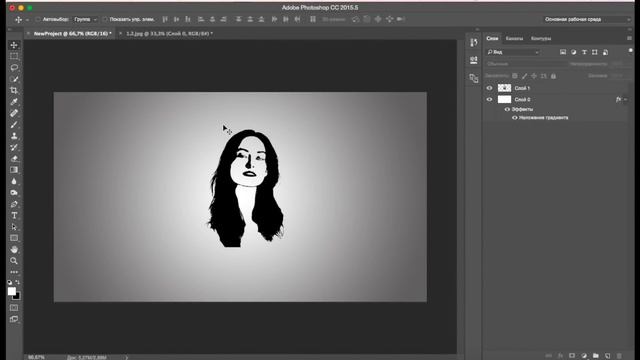640x360 pixels.
Task: Select the Zoom tool
Action: pyautogui.click(x=14, y=260)
